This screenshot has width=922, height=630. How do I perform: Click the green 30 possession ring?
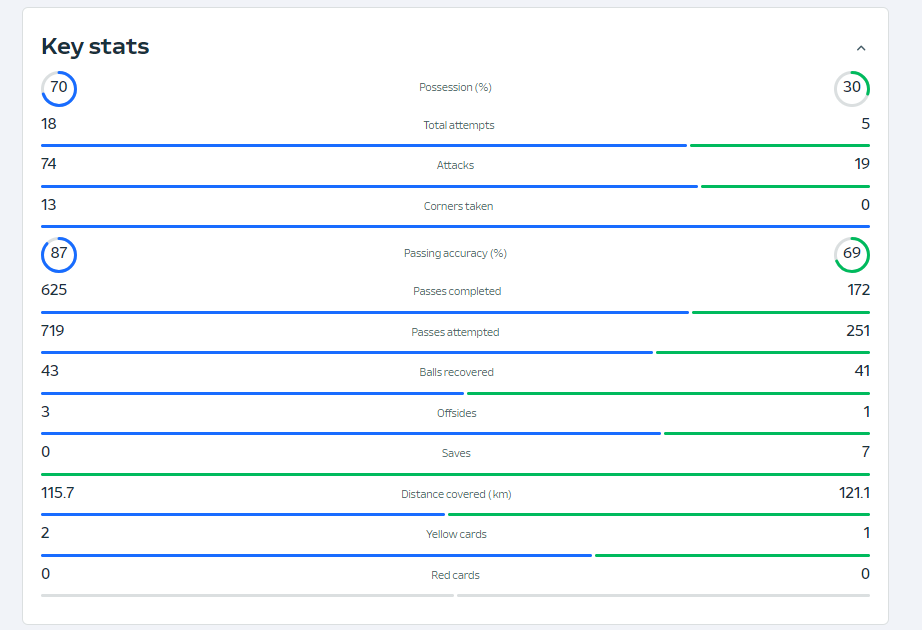click(852, 89)
